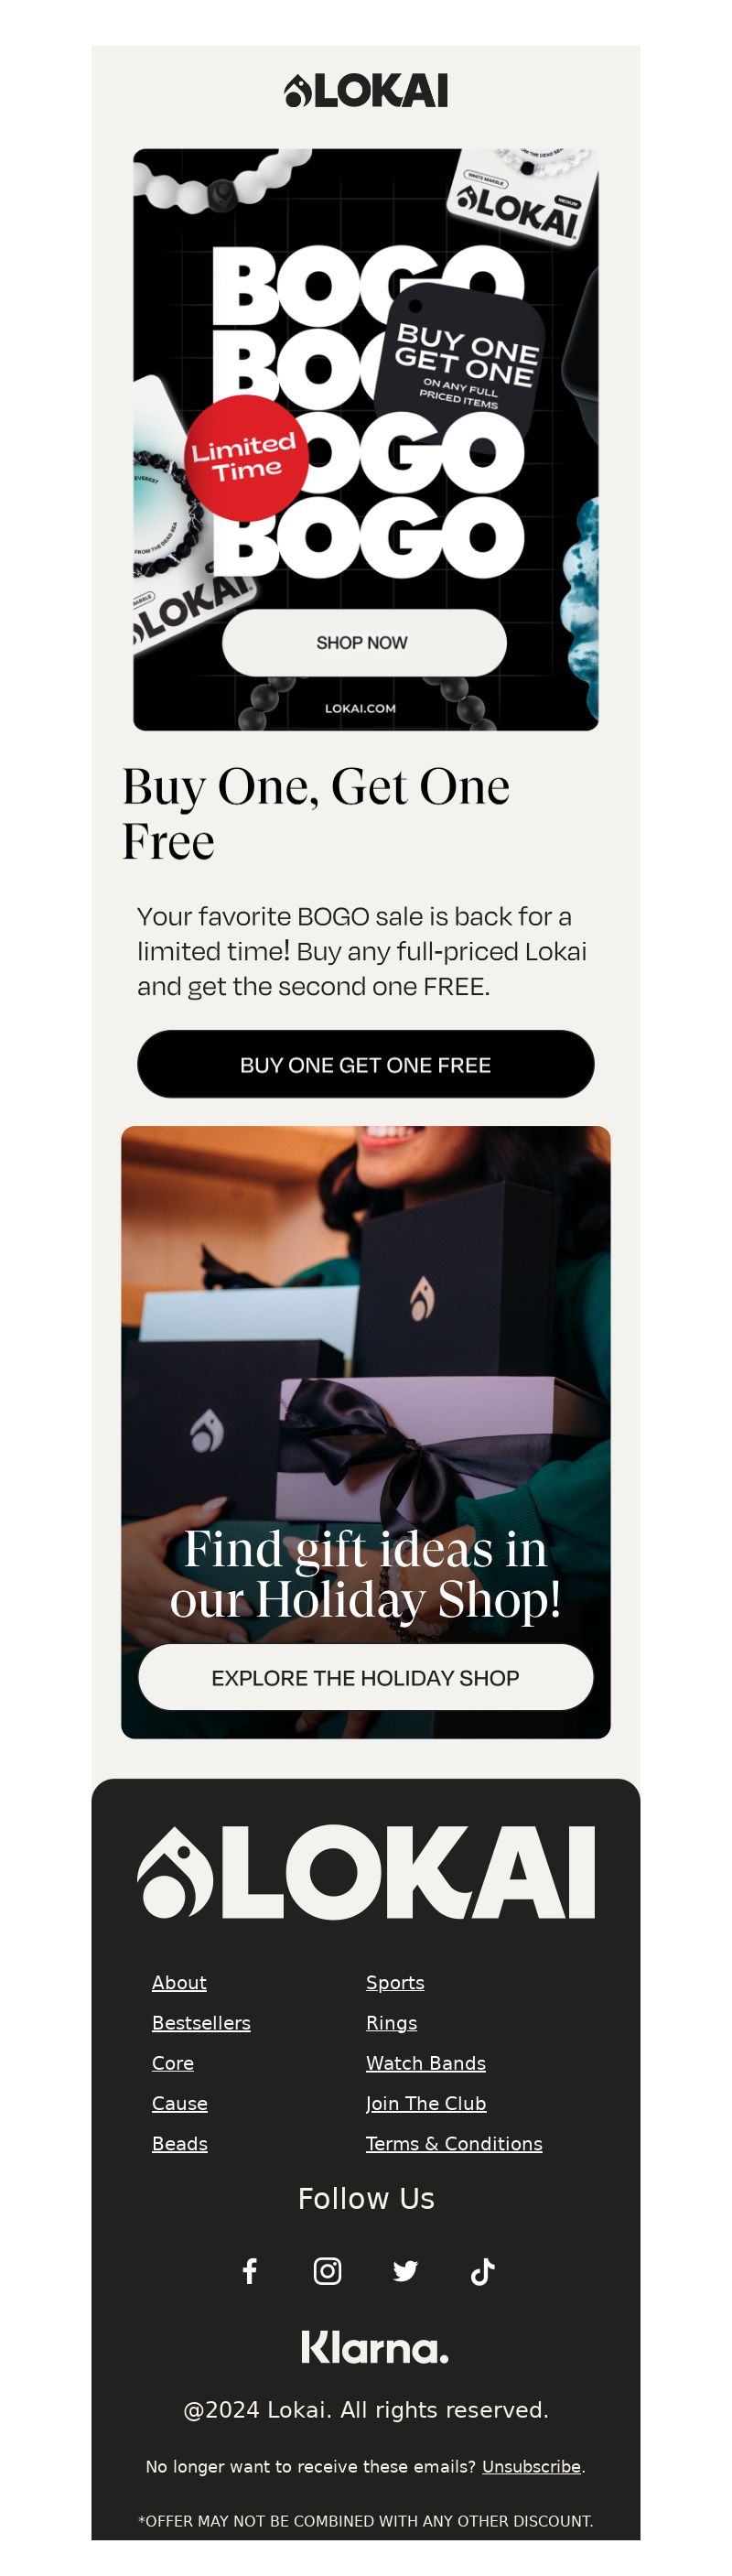Screen dimensions: 732x2576
Task: Click Shop Now on the BOGO banner
Action: coord(364,642)
